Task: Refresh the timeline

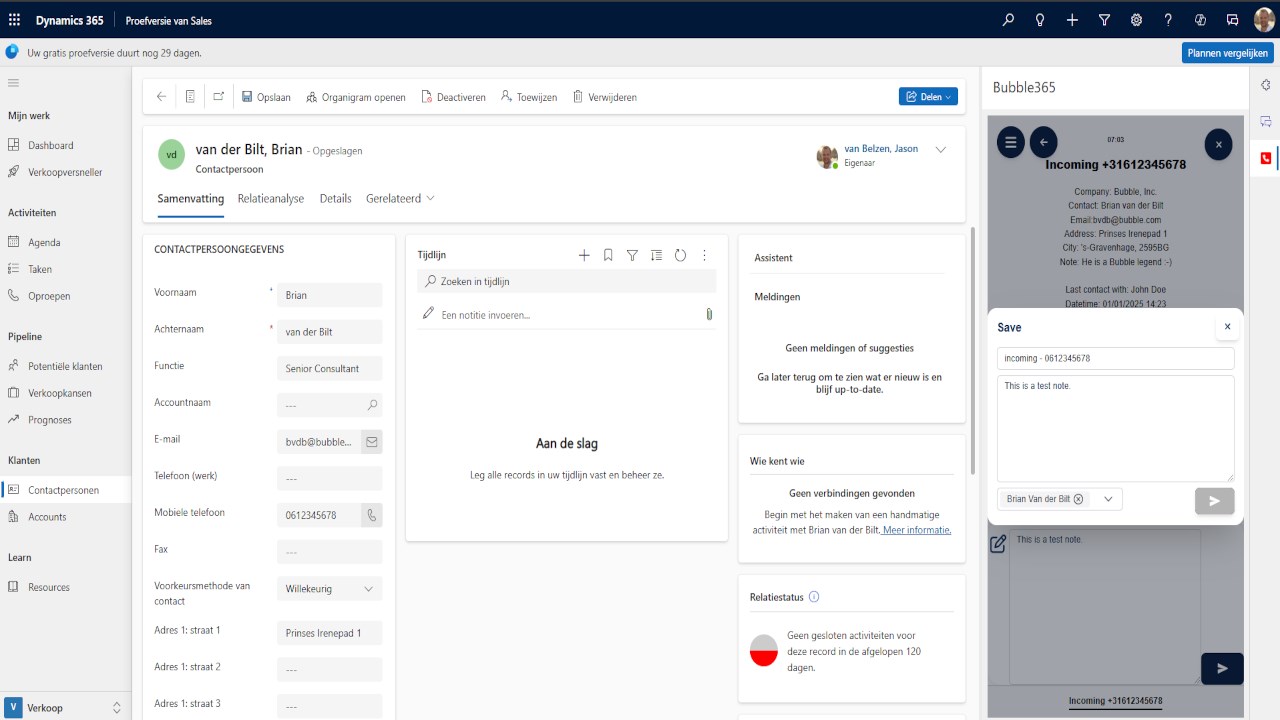Action: coord(680,255)
